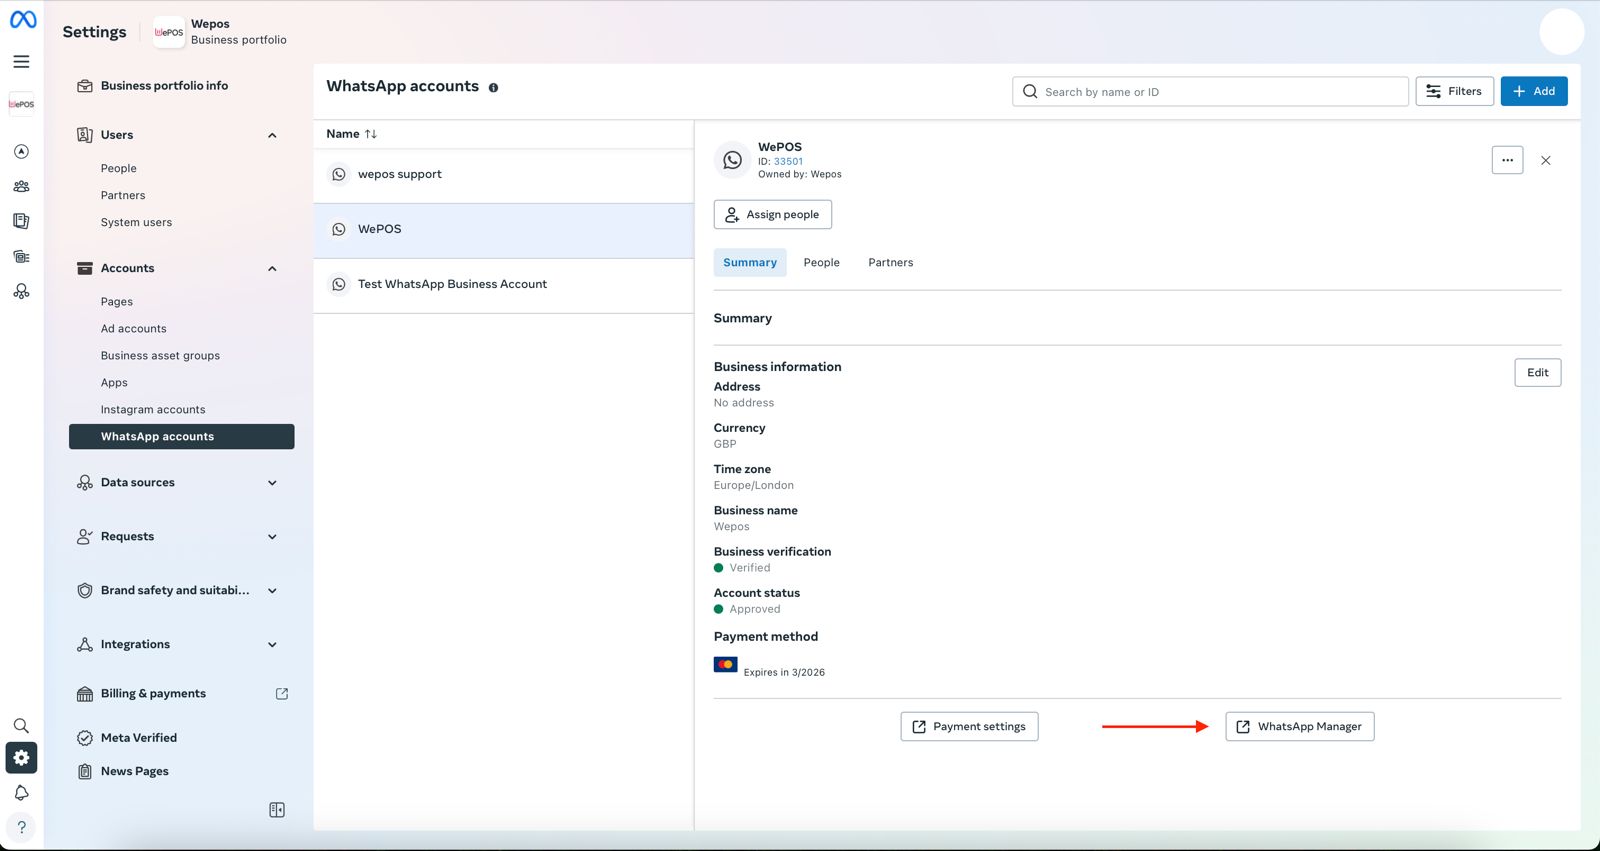
Task: Expand the Brand safety and suitability section
Action: click(181, 591)
